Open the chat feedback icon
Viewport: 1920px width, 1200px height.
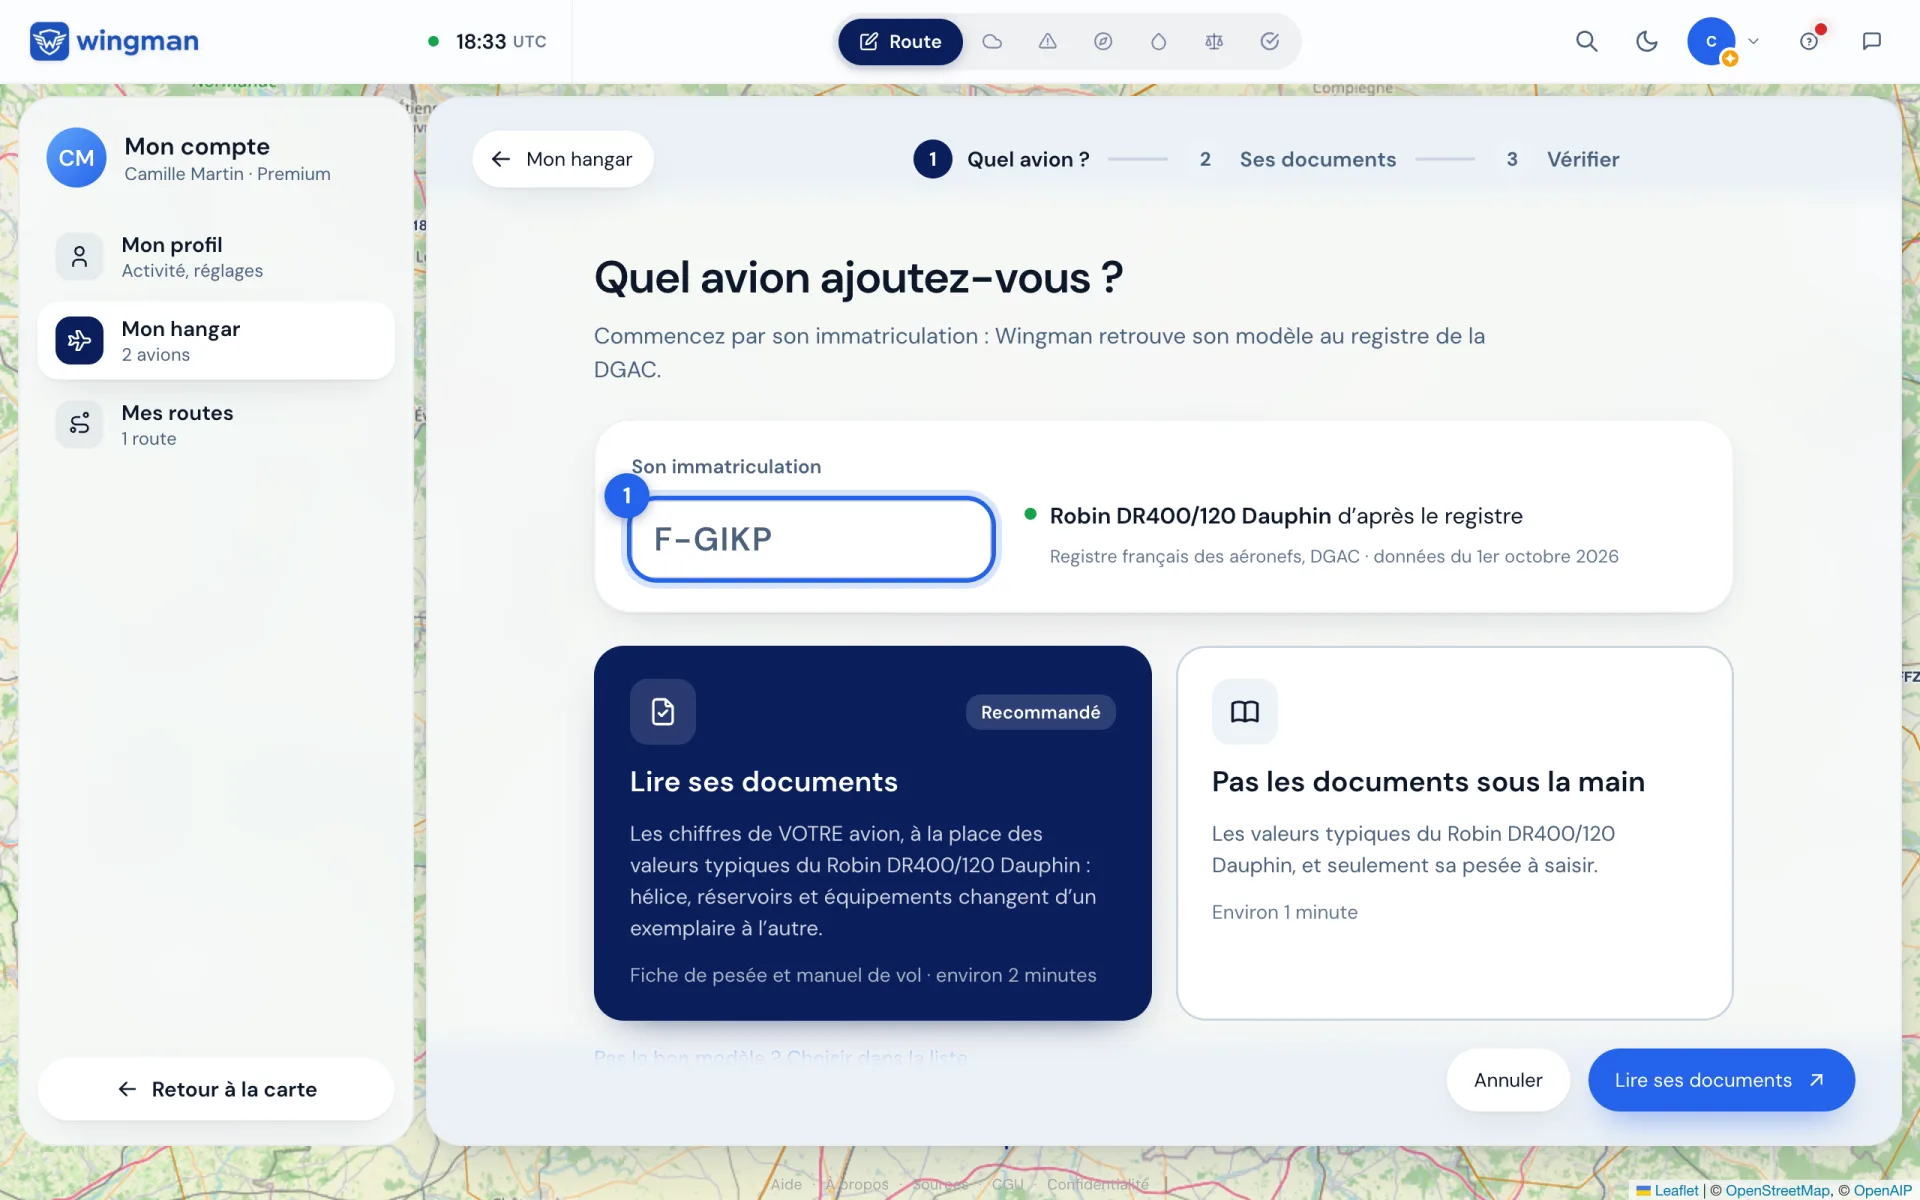tap(1871, 41)
